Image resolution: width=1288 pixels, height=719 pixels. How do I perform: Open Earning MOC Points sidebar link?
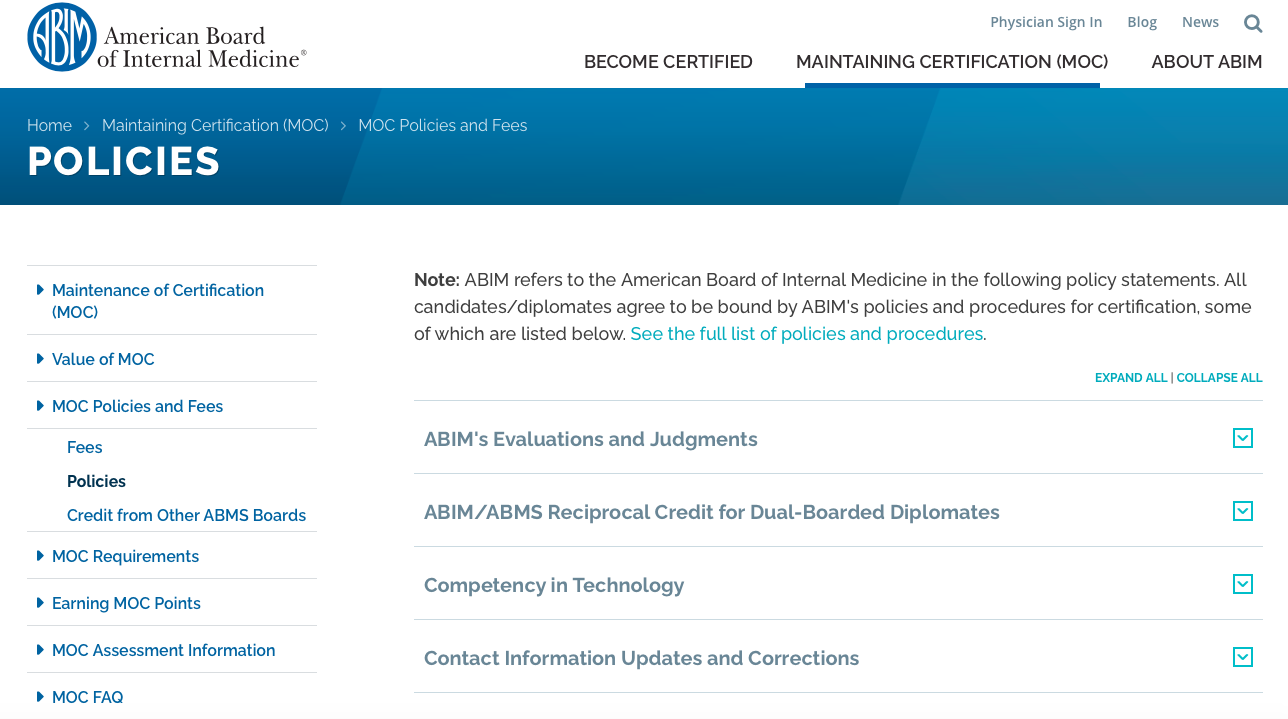126,603
